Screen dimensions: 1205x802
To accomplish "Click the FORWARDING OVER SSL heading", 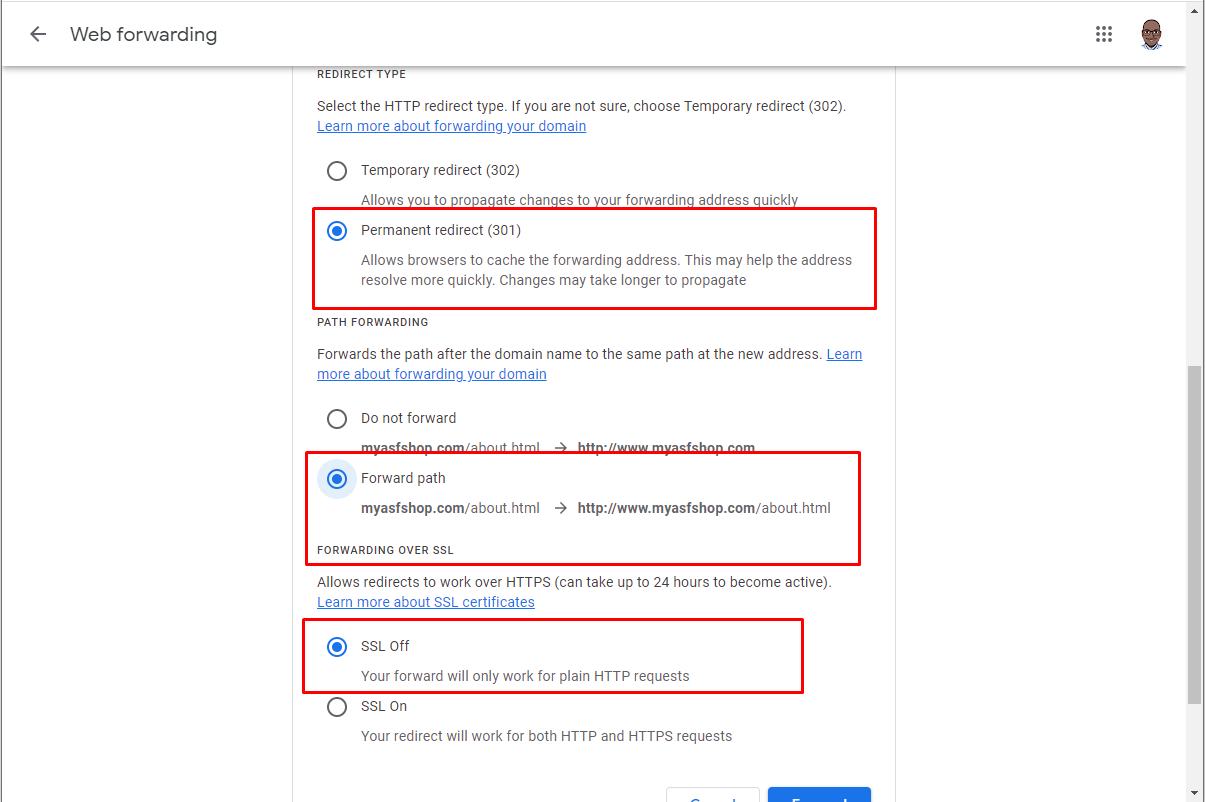I will click(x=386, y=550).
